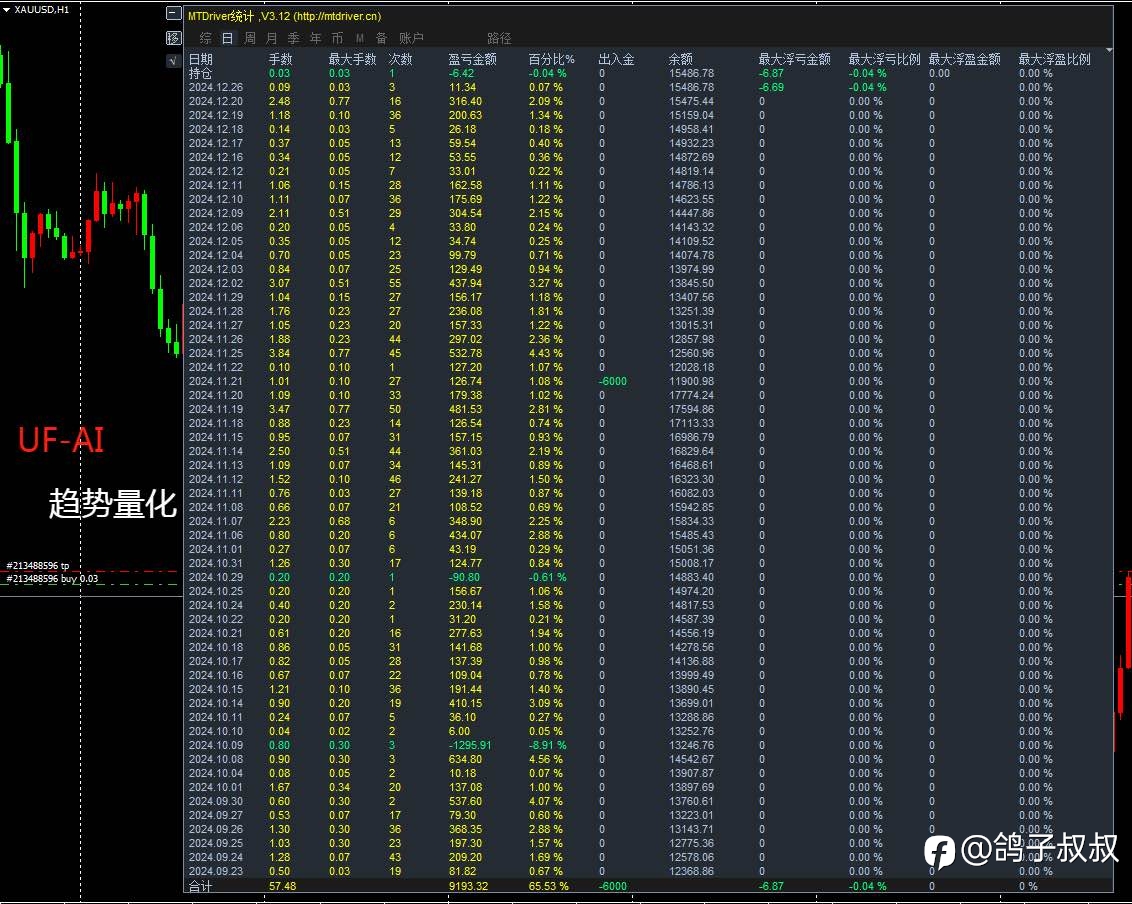Toggle the √ checkmark box beside the panel
Screen dimensions: 1132x904
click(x=173, y=61)
